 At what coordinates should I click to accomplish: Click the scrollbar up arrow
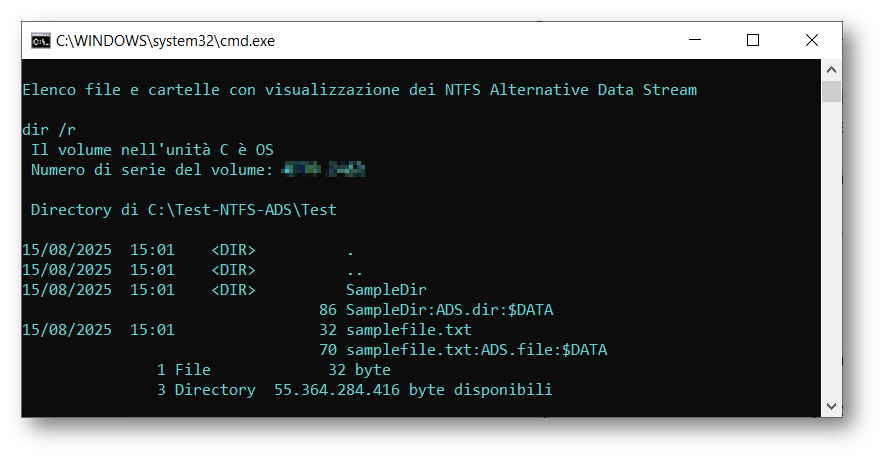click(831, 70)
